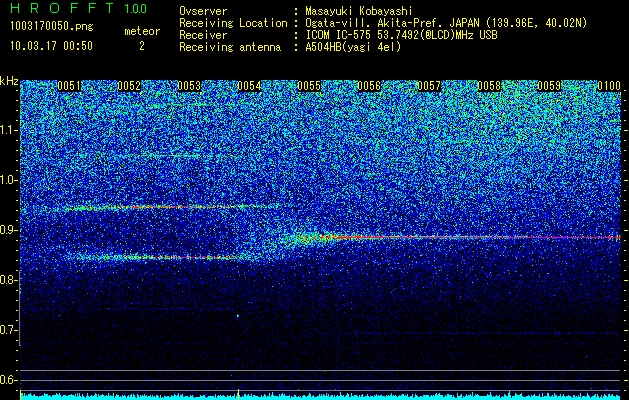This screenshot has height=400, width=629.
Task: Click the observer name Masayuki Kobayashi
Action: [359, 11]
